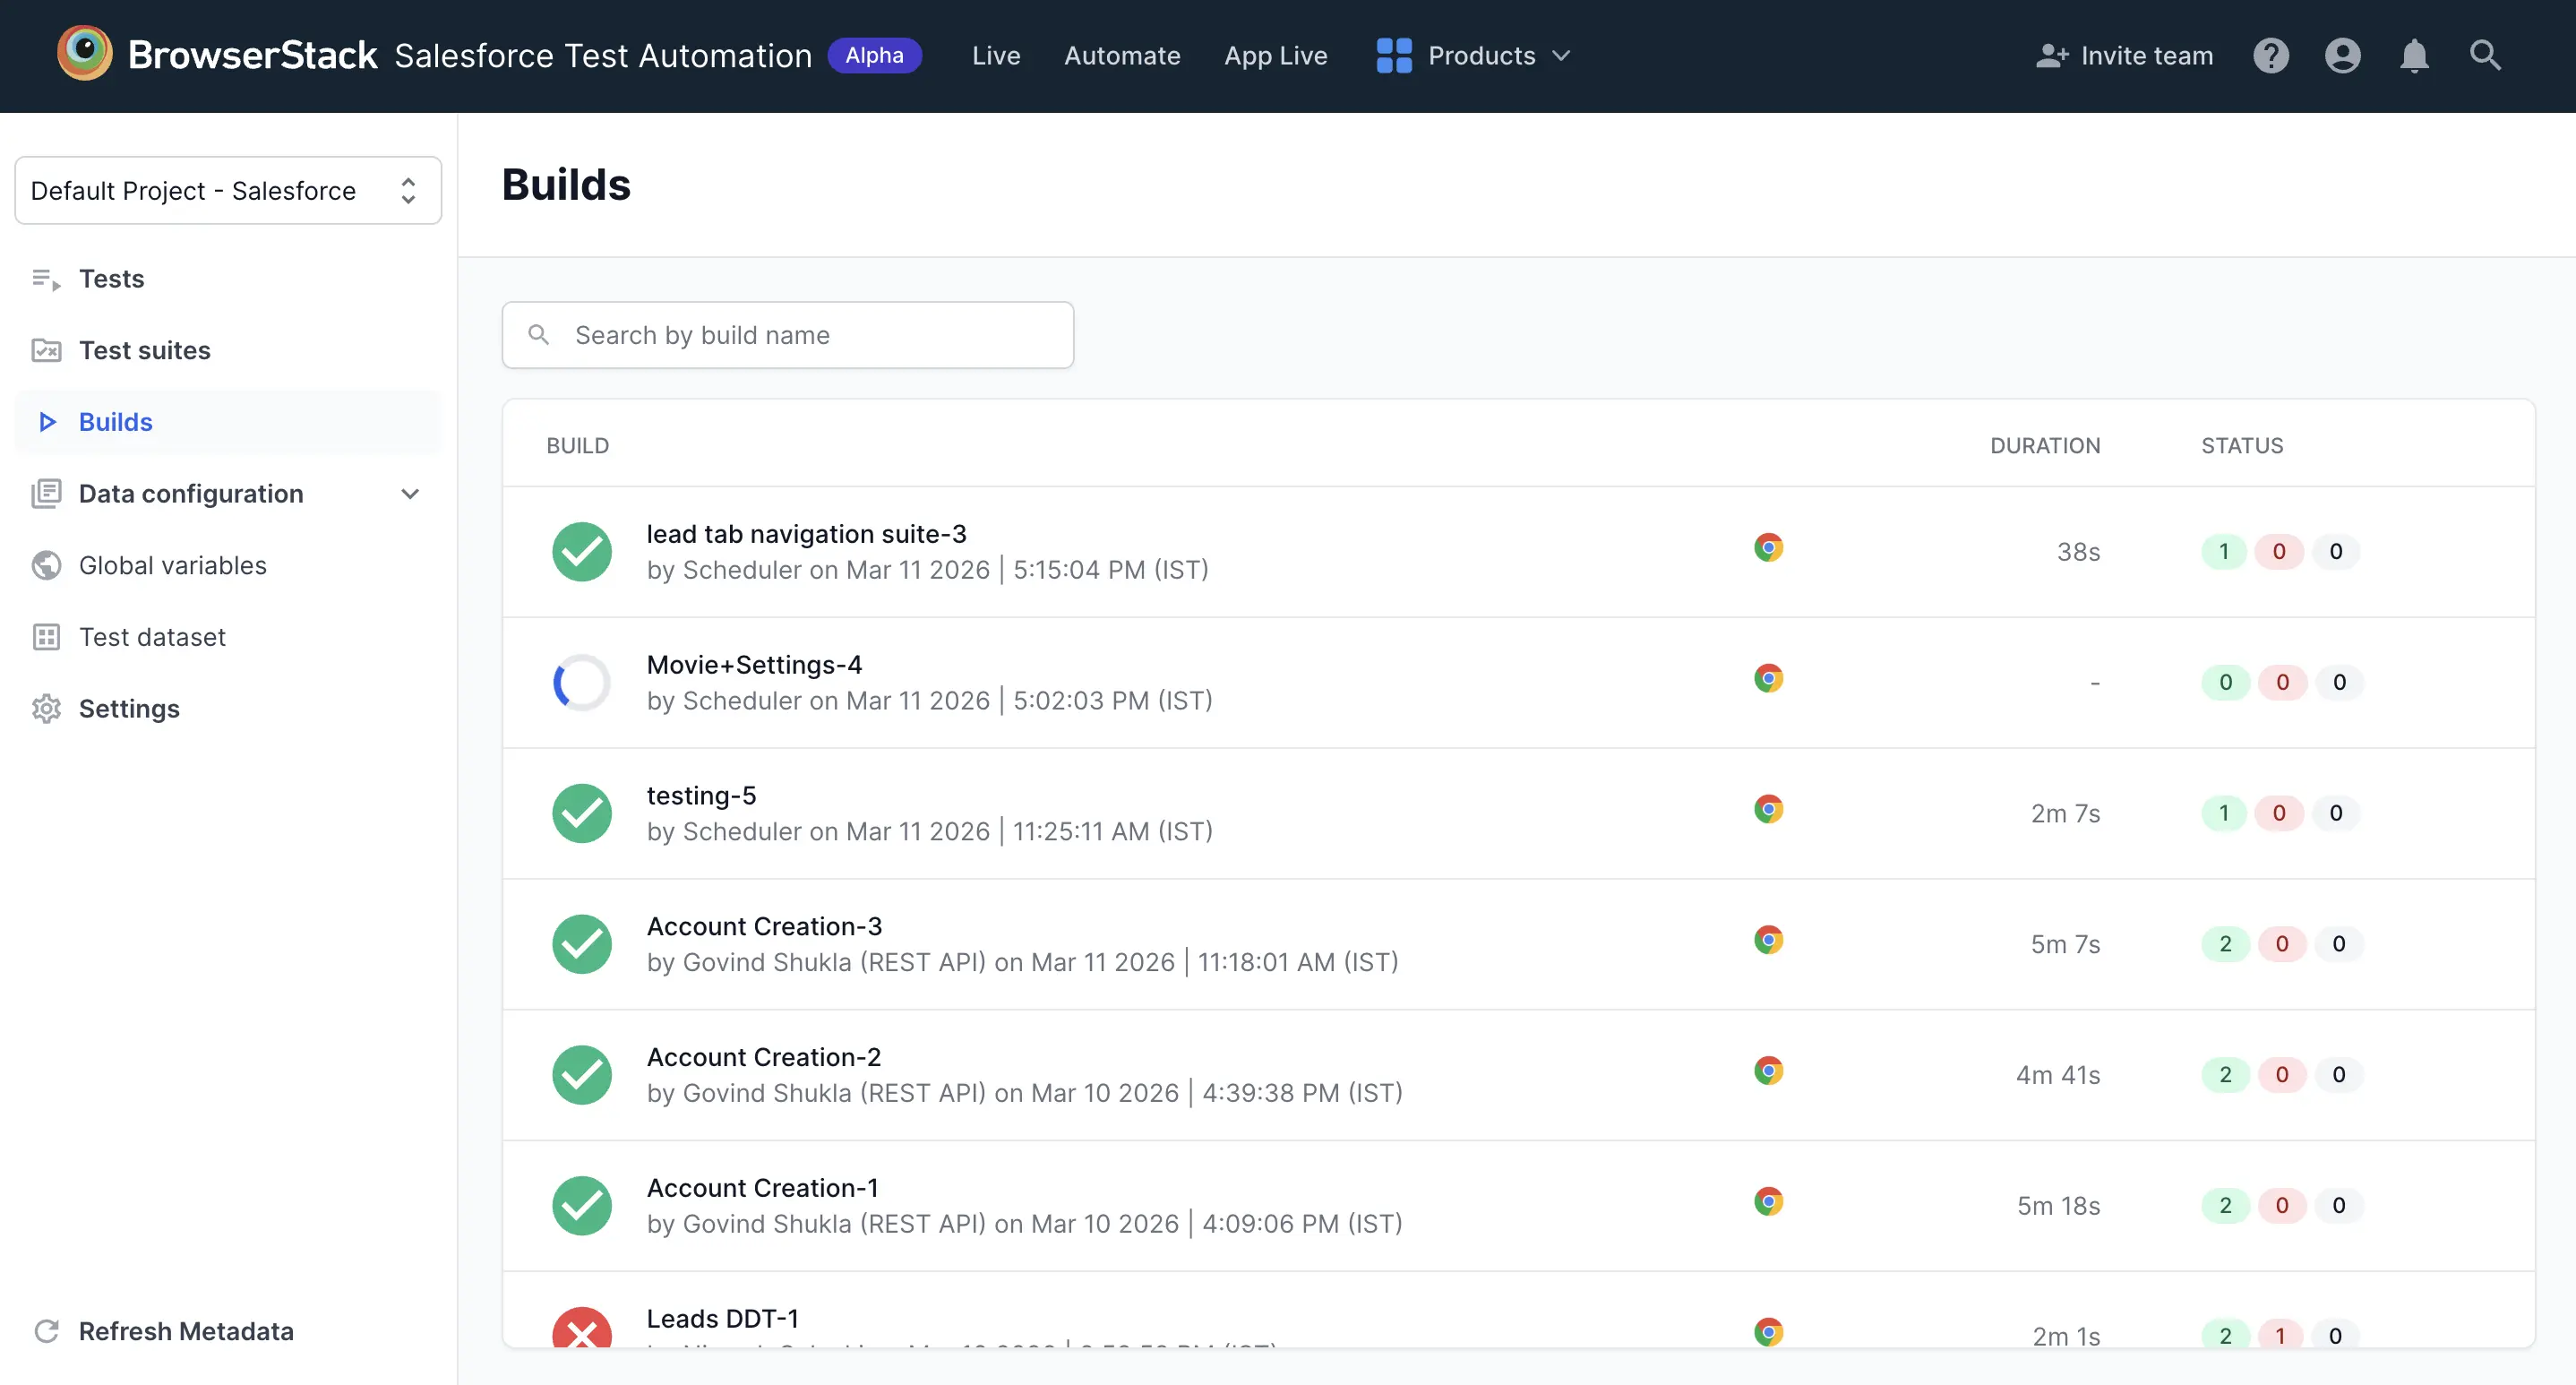Open Global variables from the sidebar
This screenshot has width=2576, height=1385.
tap(172, 565)
